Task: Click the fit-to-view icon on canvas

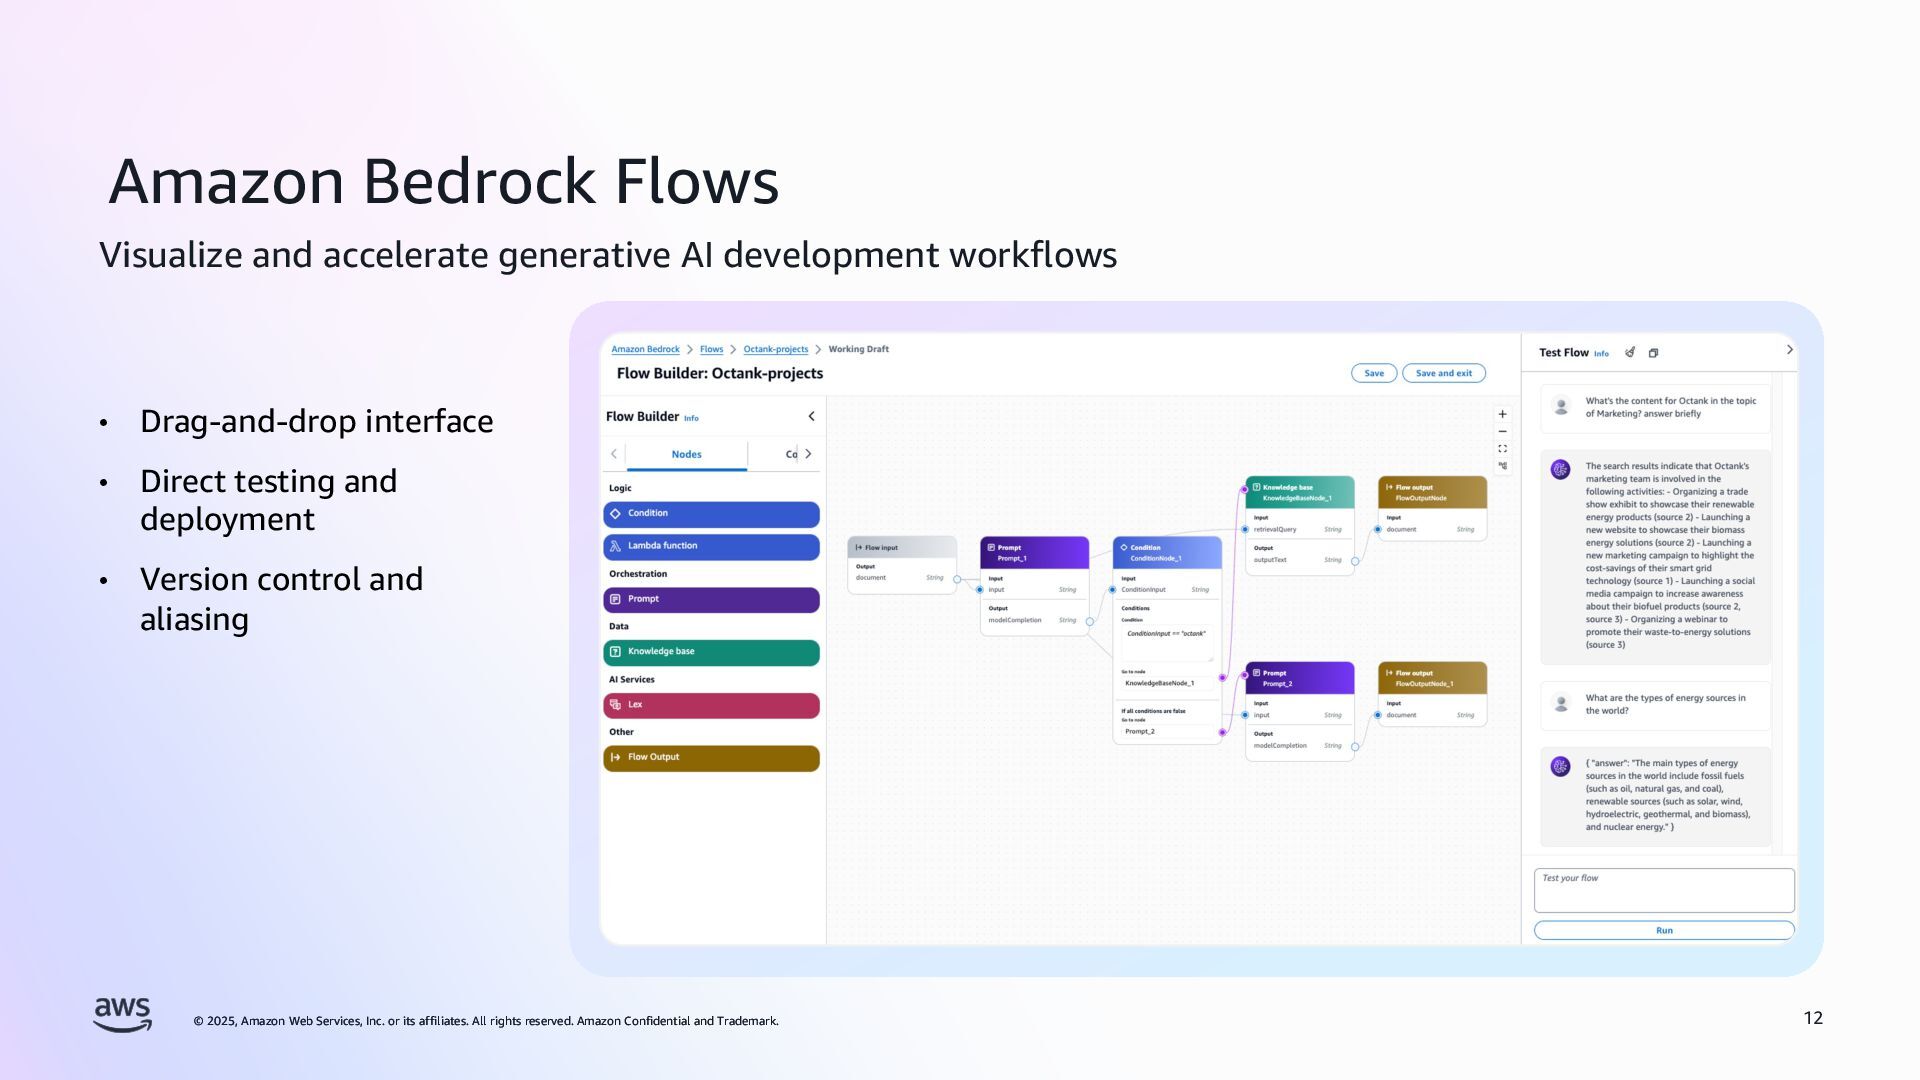Action: [x=1502, y=449]
